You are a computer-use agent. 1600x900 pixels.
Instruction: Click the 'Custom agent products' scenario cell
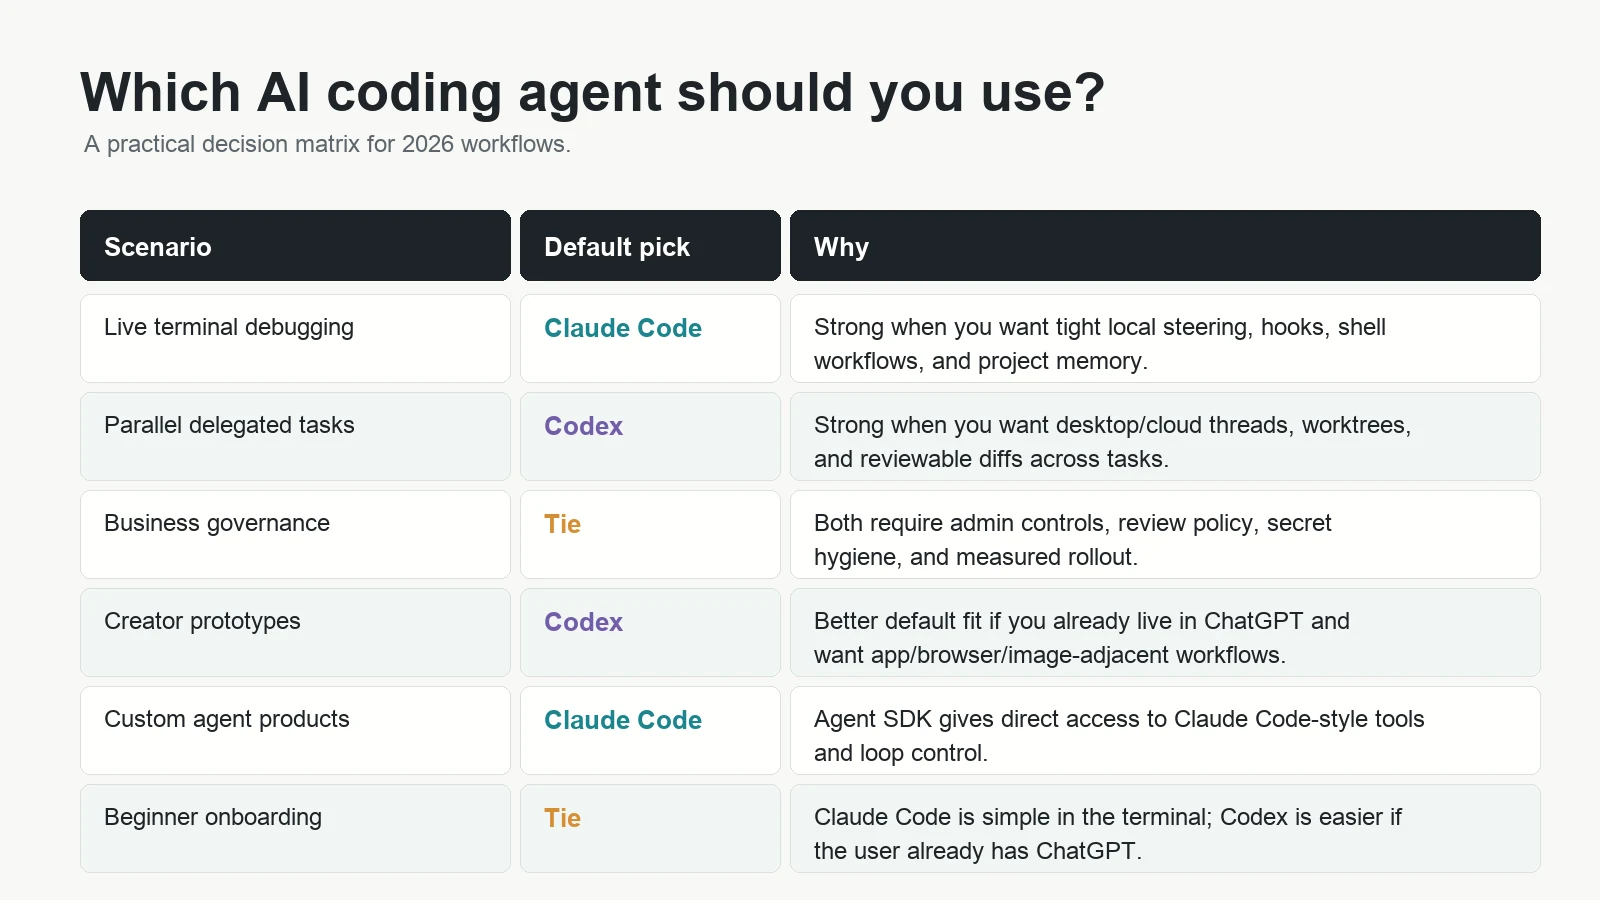pos(295,731)
